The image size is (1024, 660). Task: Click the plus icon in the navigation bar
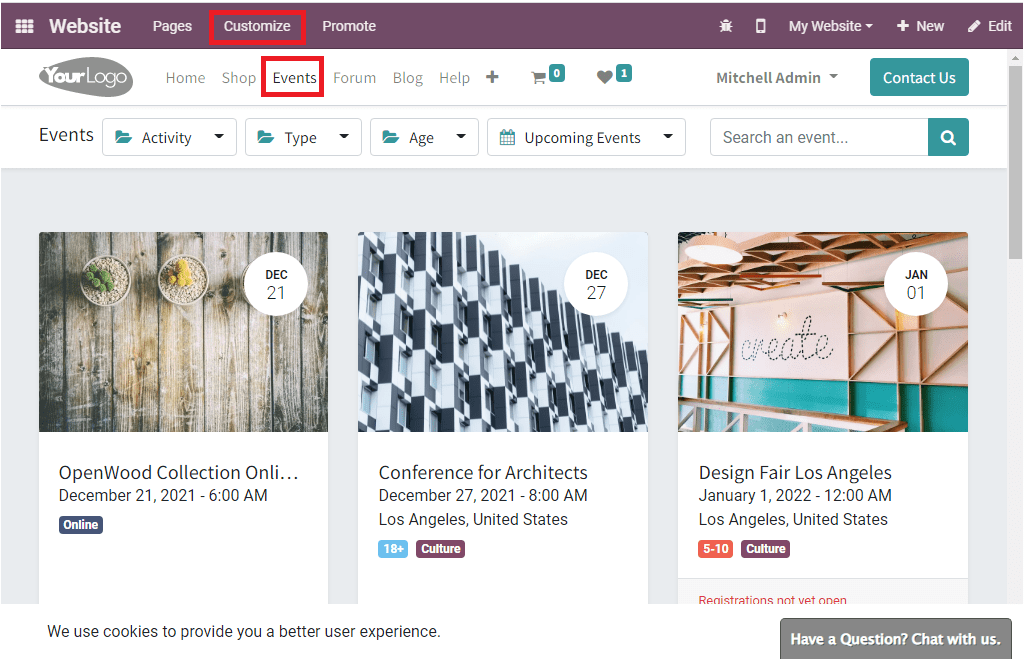coord(492,77)
